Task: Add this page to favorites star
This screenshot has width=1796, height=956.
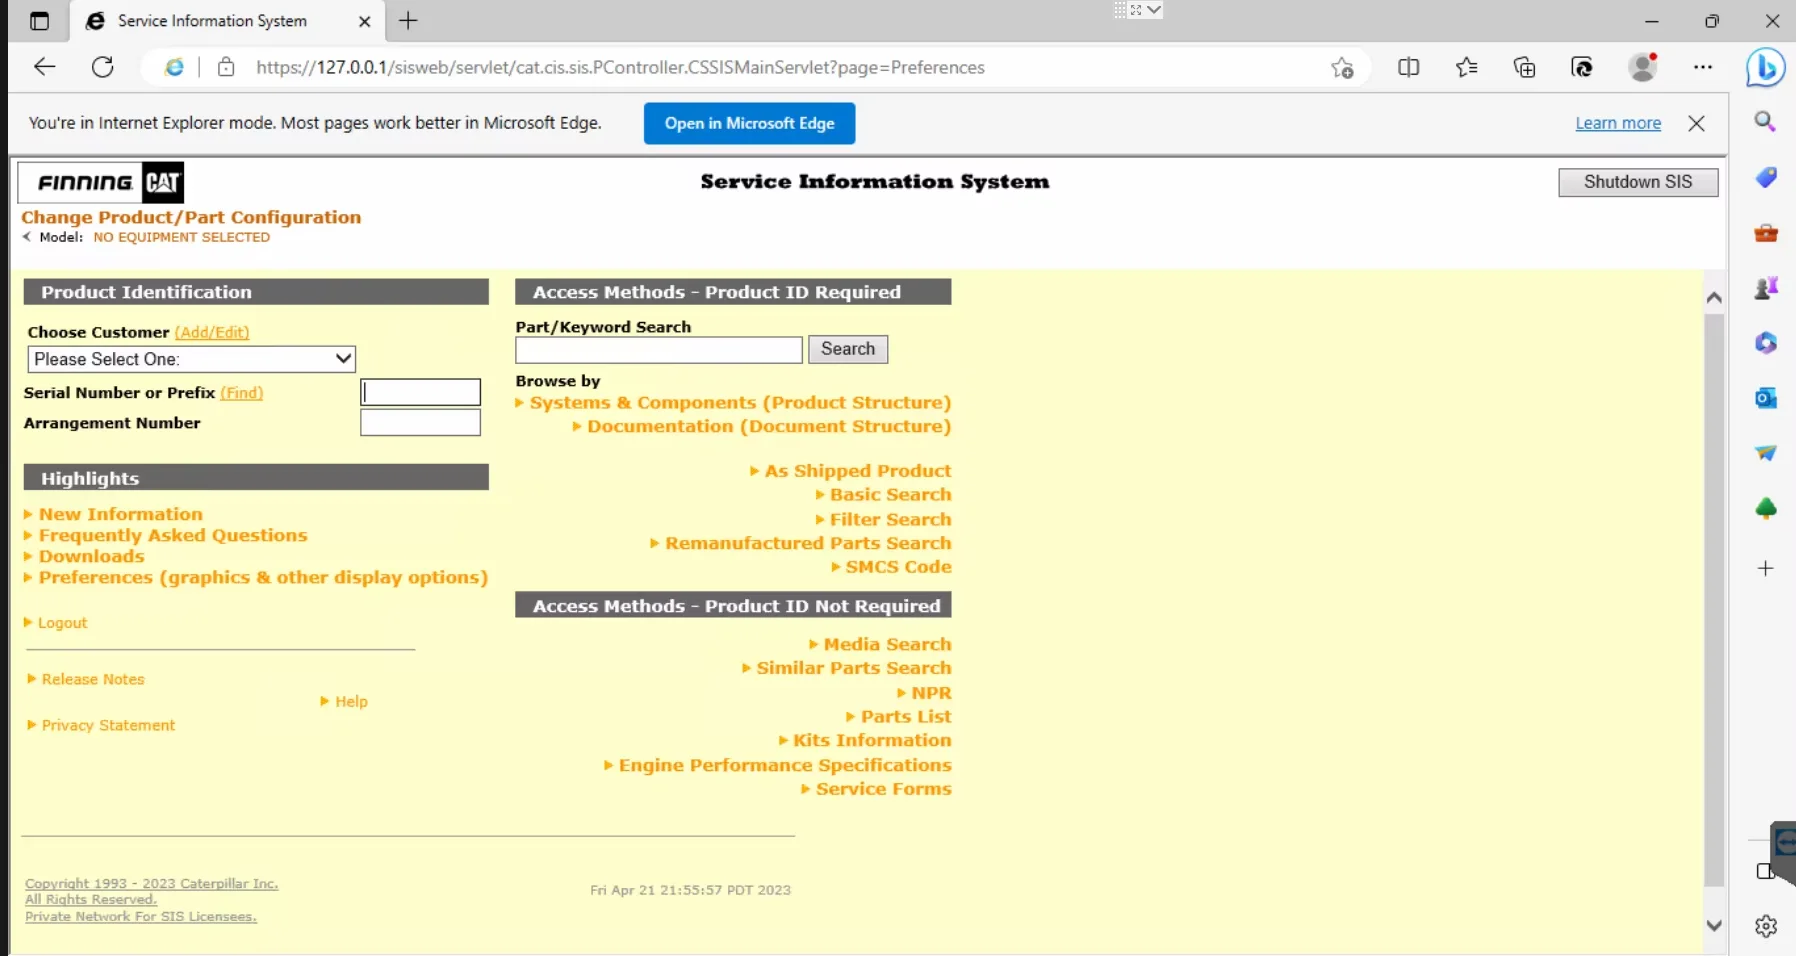Action: click(x=1342, y=67)
